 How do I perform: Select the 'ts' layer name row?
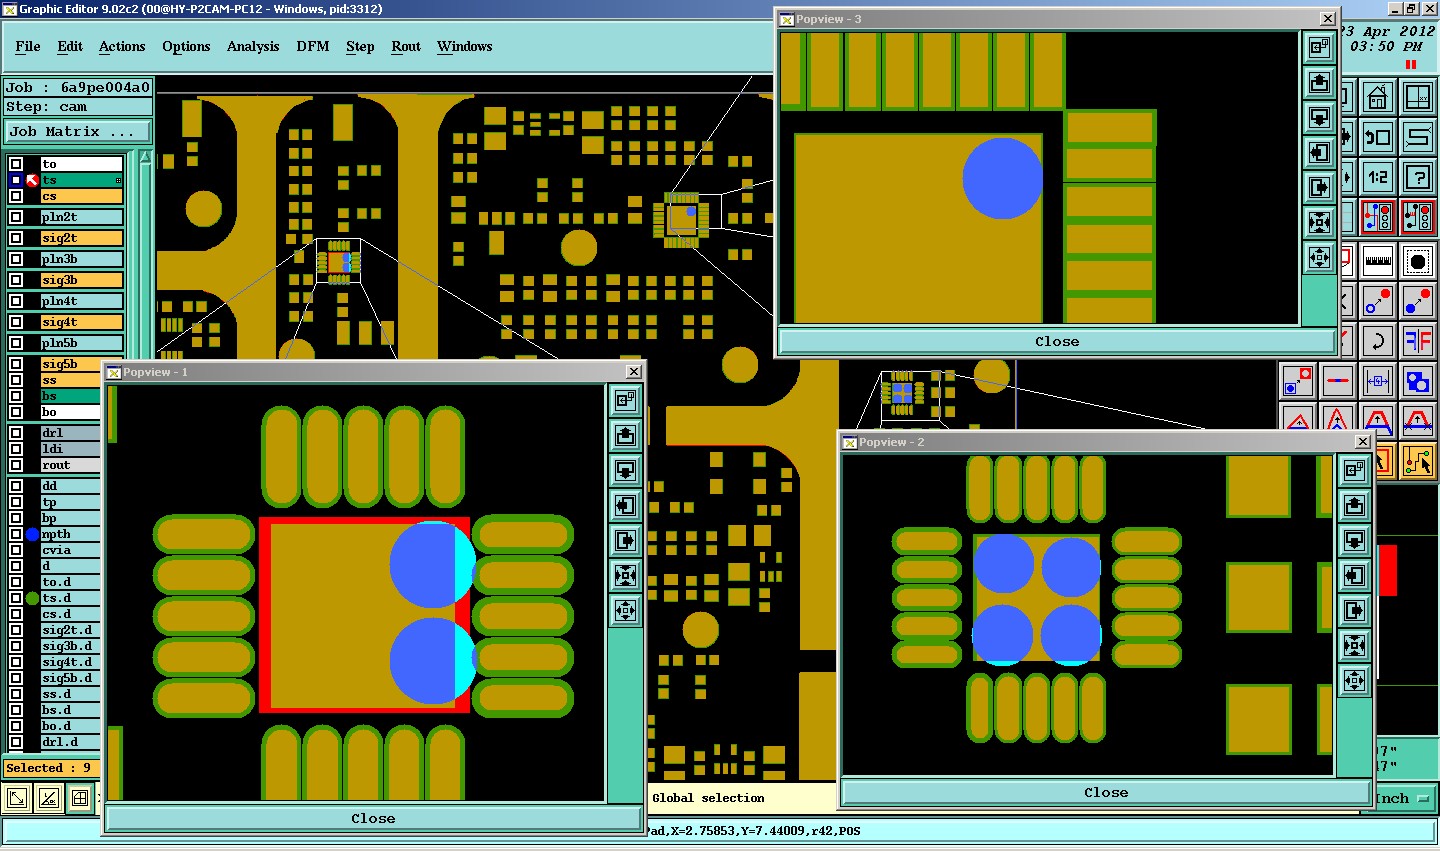pos(81,180)
